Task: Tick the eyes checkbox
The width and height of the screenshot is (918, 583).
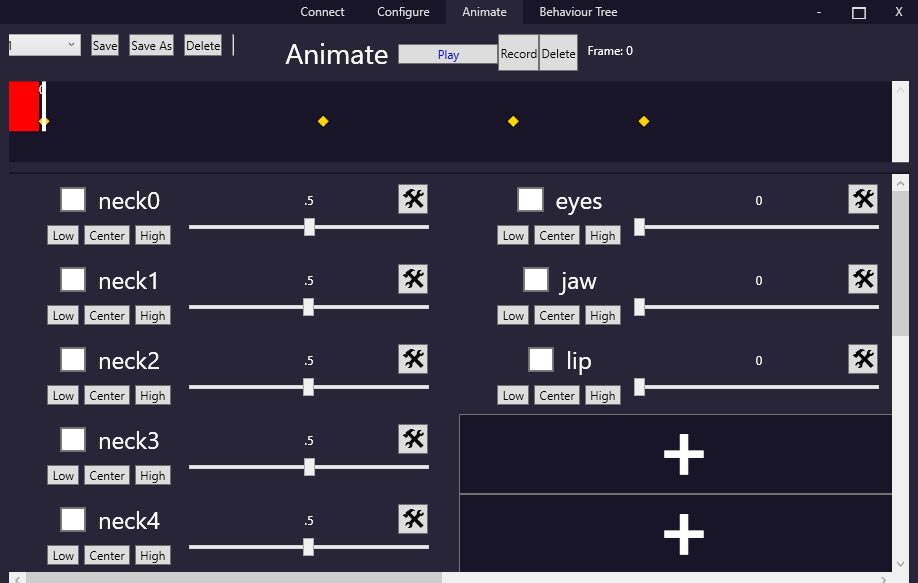Action: [x=530, y=200]
